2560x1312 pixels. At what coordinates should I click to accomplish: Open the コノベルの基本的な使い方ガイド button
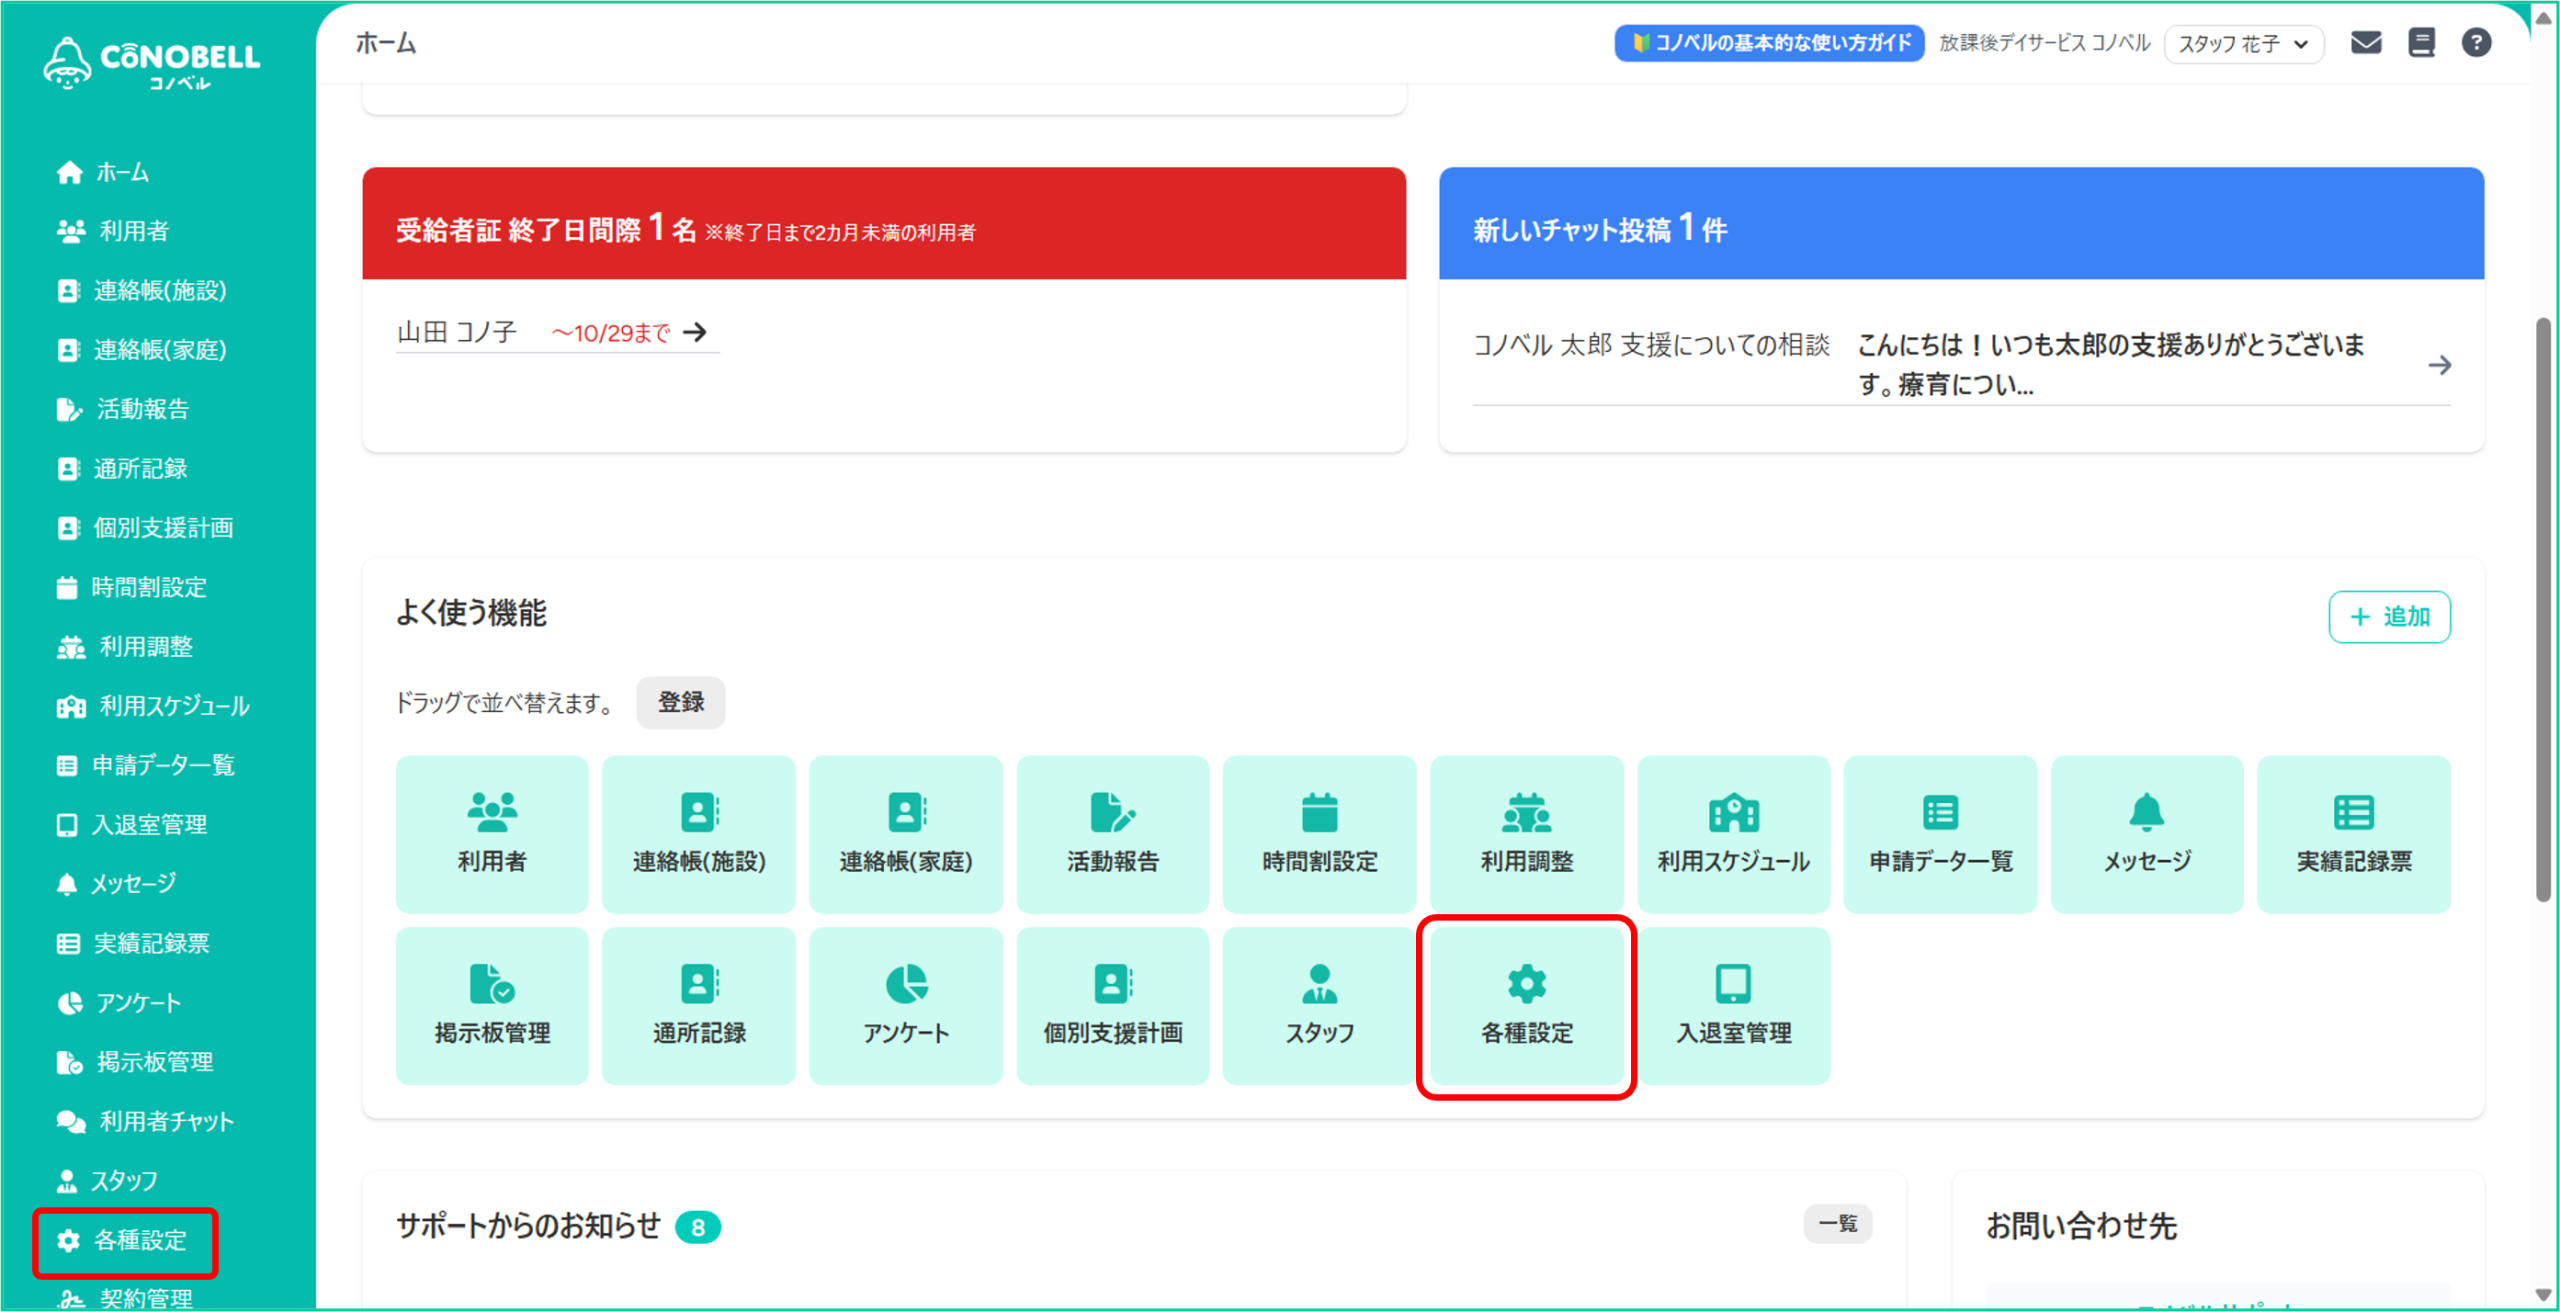tap(1768, 43)
